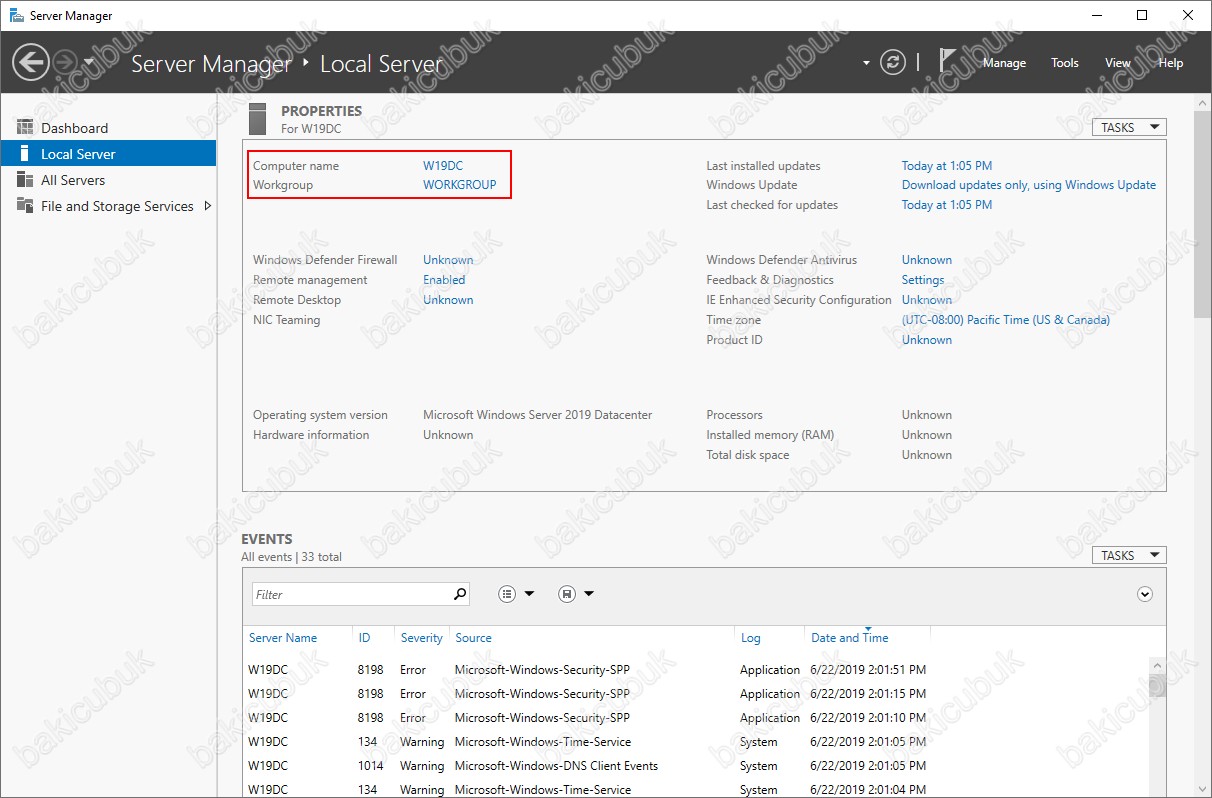The height and width of the screenshot is (798, 1212).
Task: Select Local Server in the sidebar
Action: pos(108,154)
